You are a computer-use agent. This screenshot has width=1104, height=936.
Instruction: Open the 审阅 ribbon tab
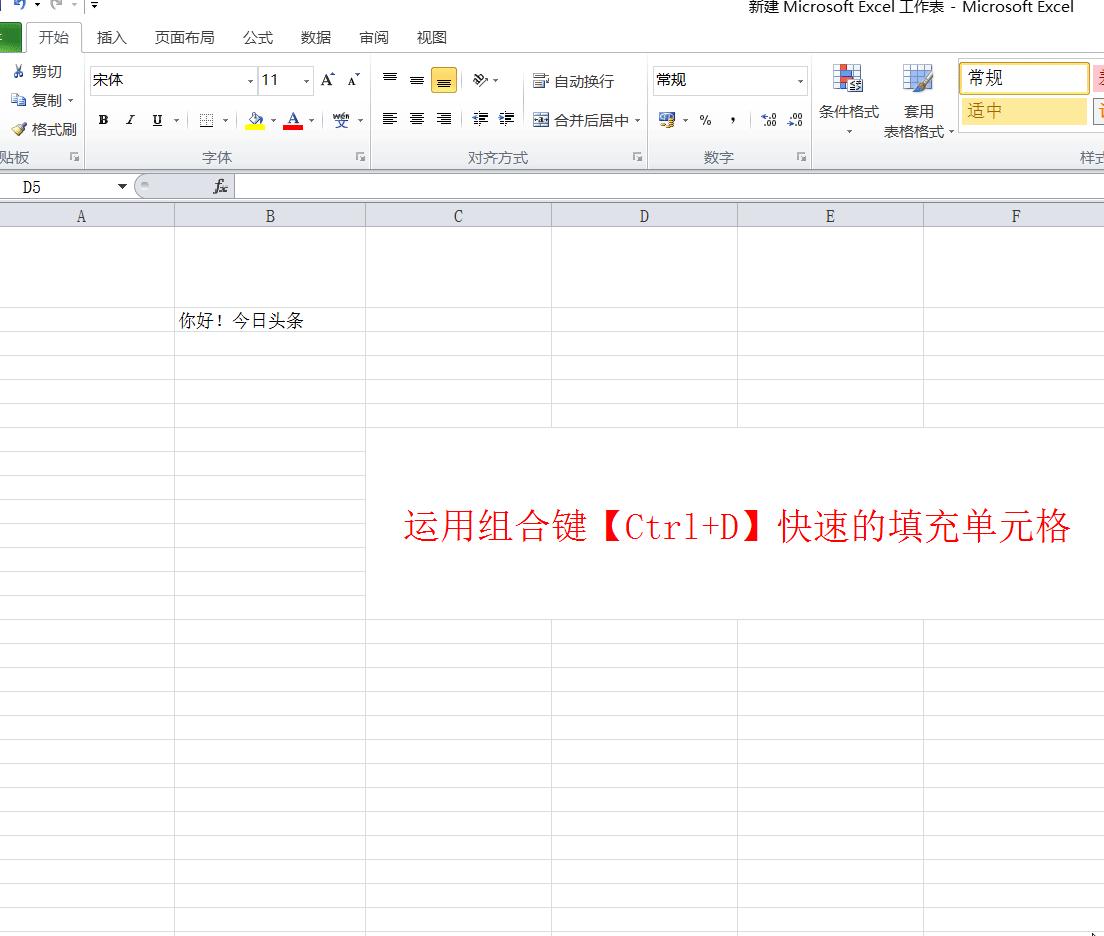click(x=373, y=37)
